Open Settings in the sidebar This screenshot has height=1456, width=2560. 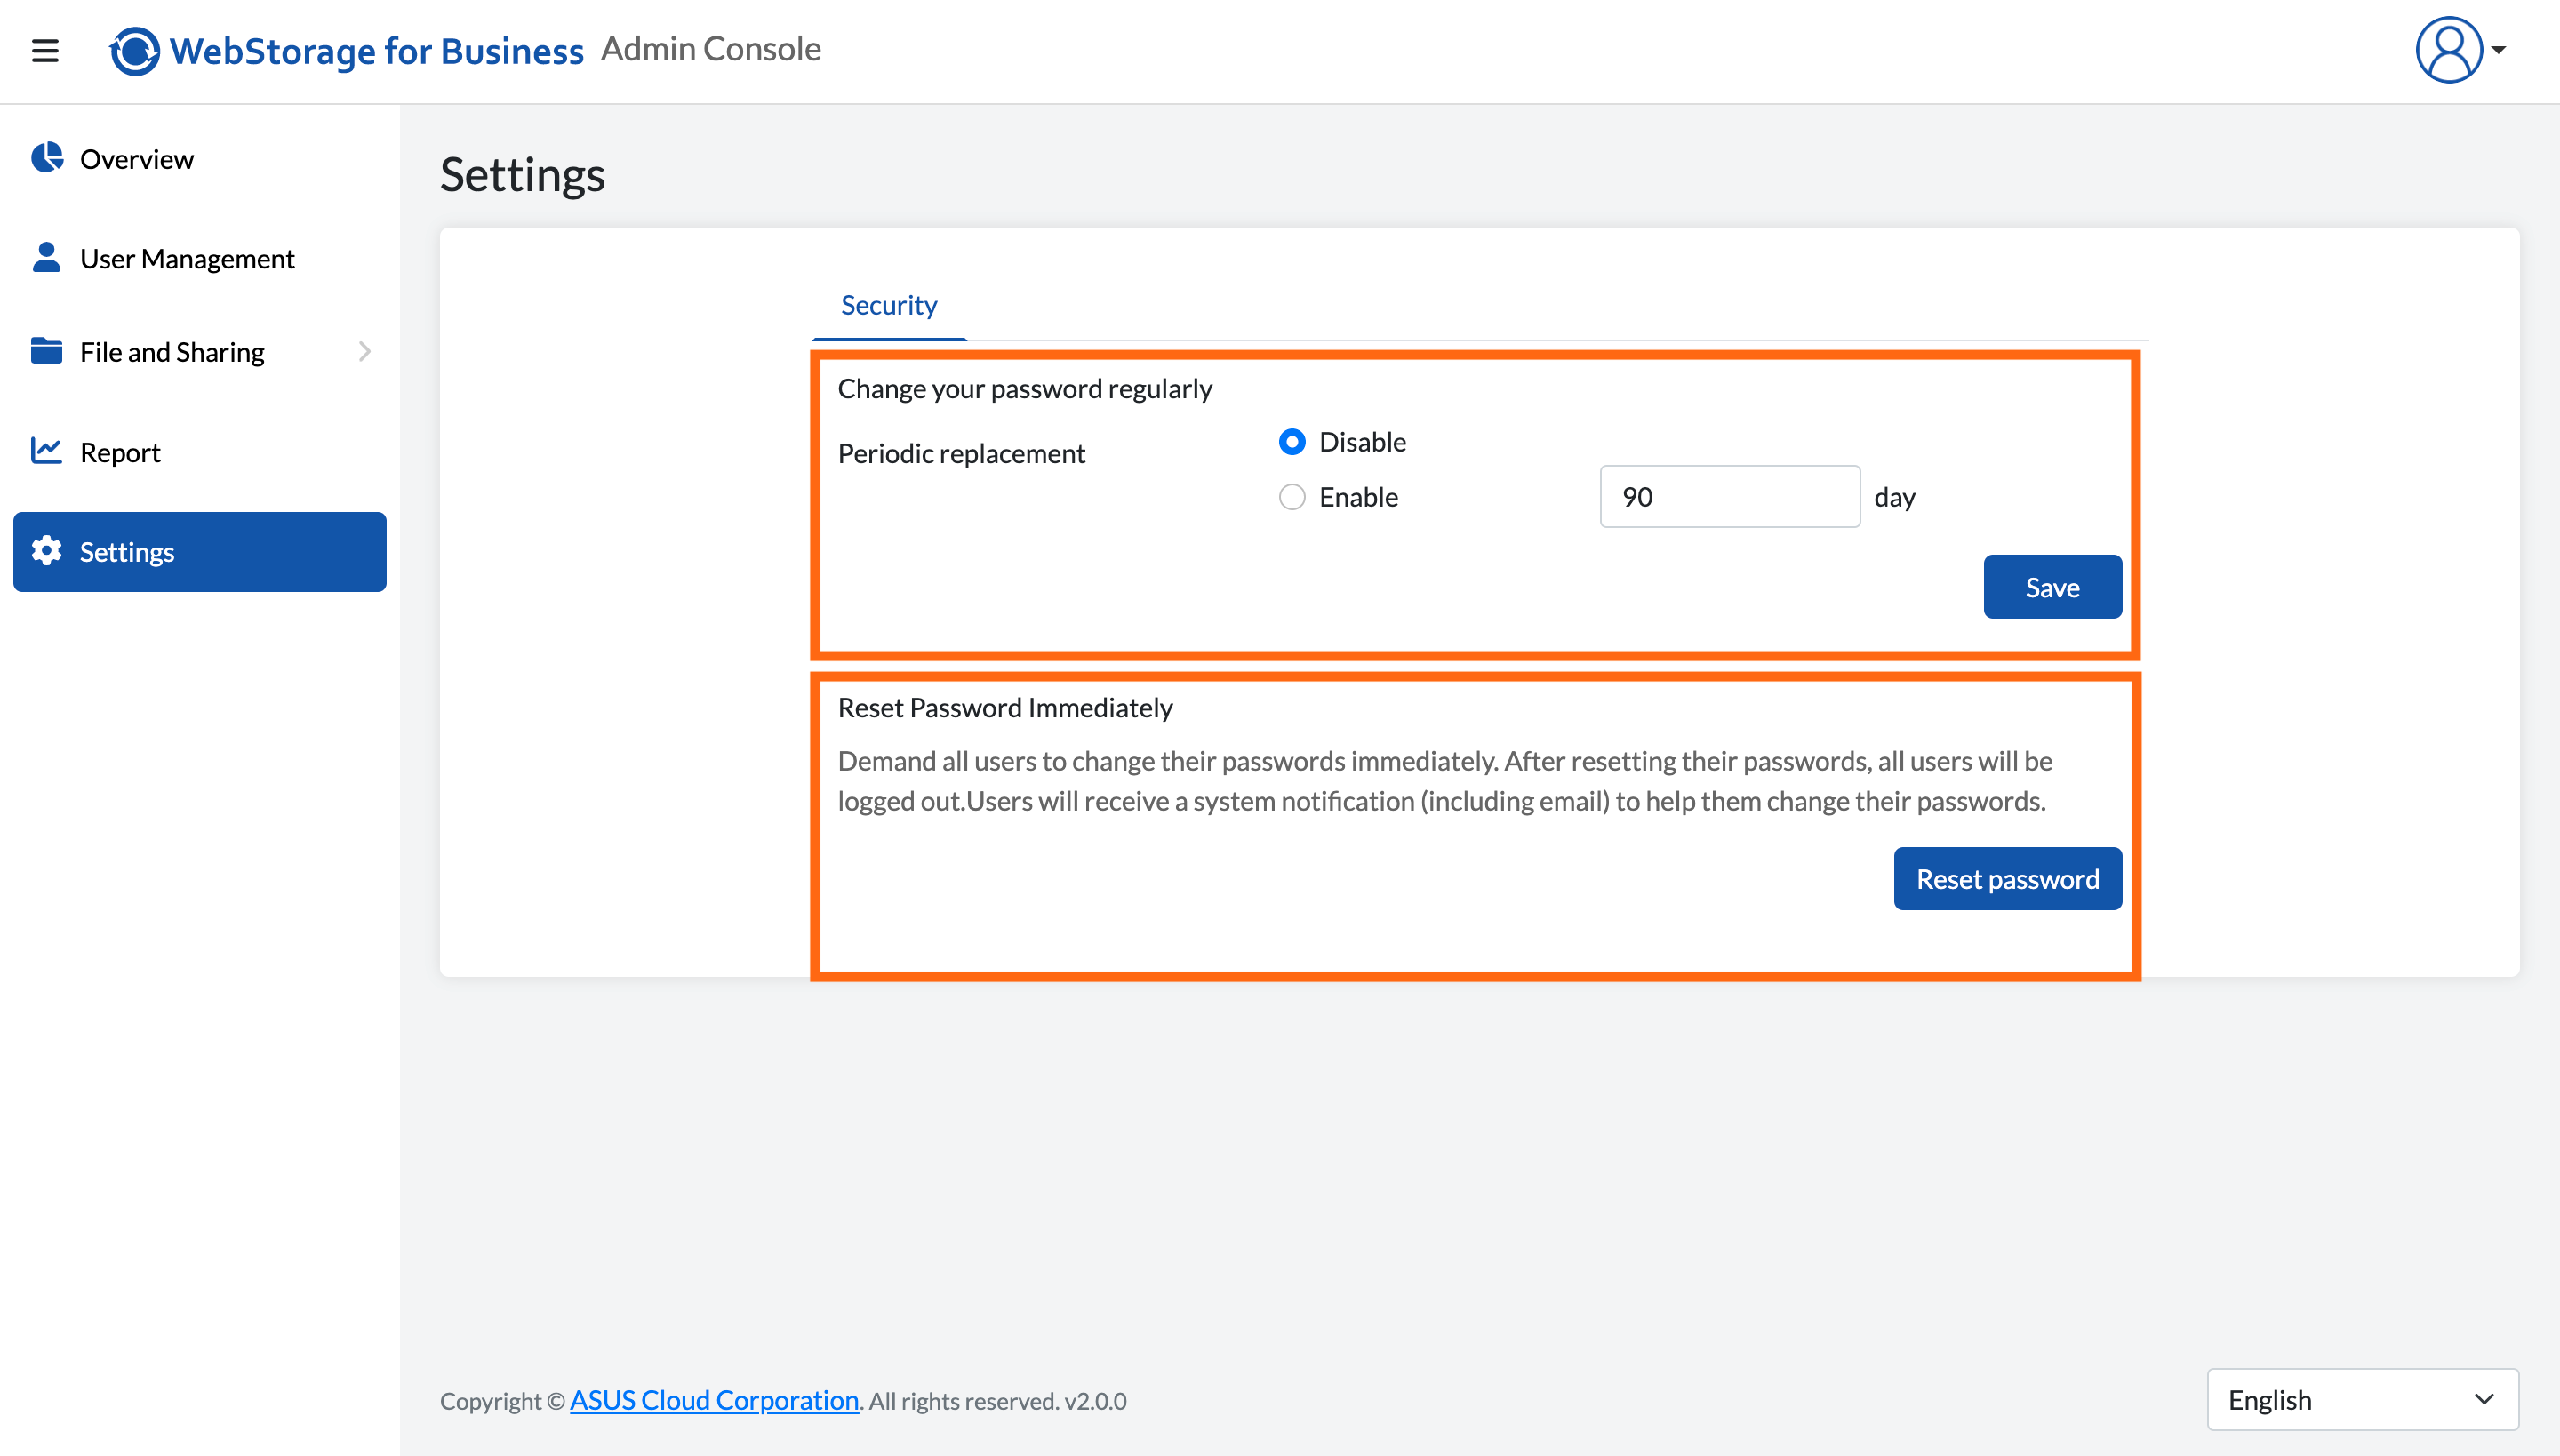coord(200,552)
